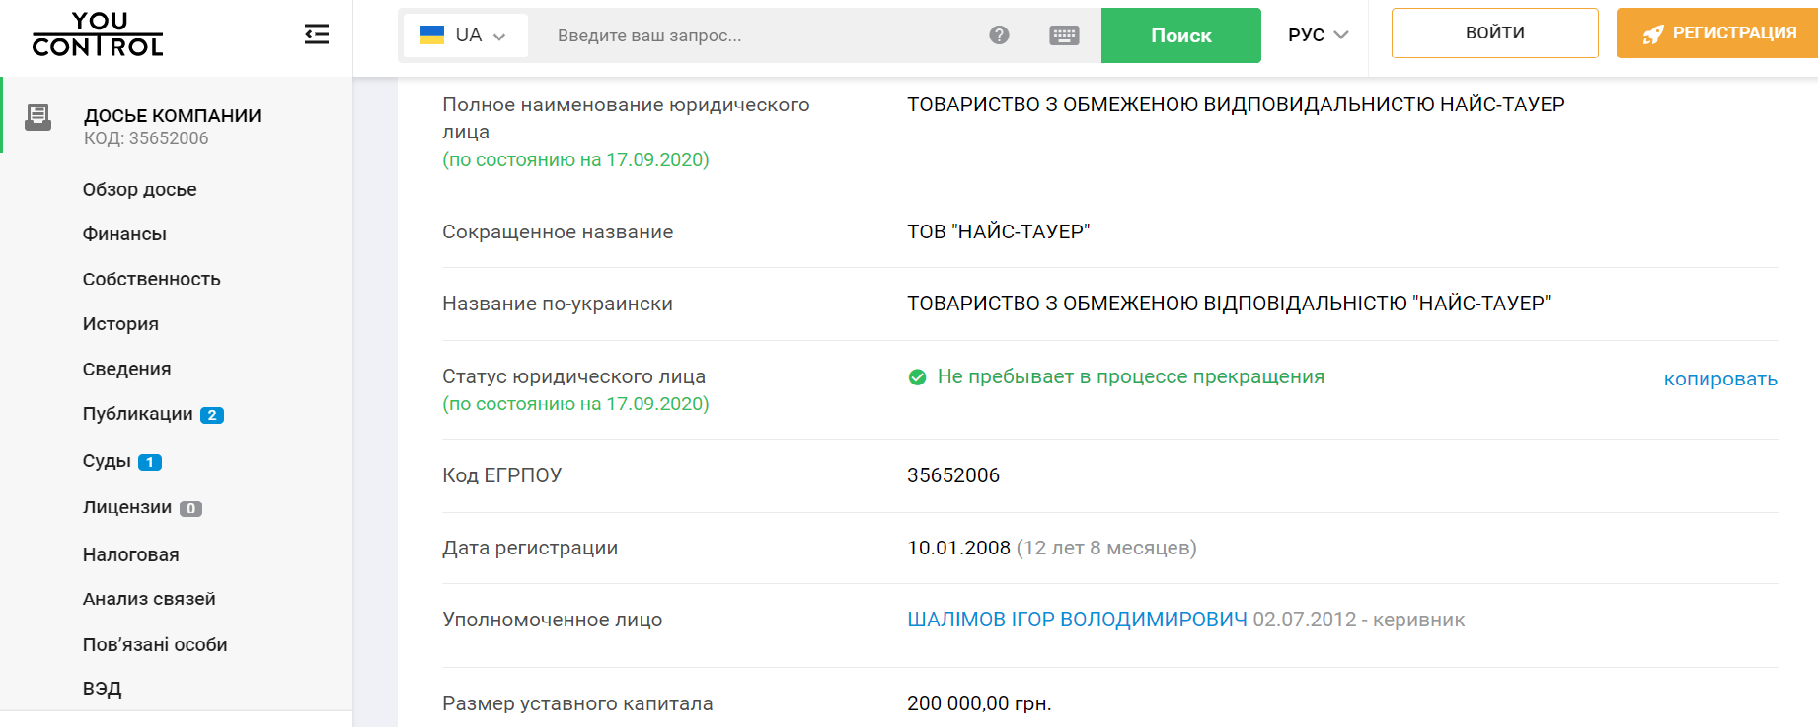Click the Полное наименование юридического лица label
This screenshot has height=727, width=1818.
pyautogui.click(x=626, y=118)
